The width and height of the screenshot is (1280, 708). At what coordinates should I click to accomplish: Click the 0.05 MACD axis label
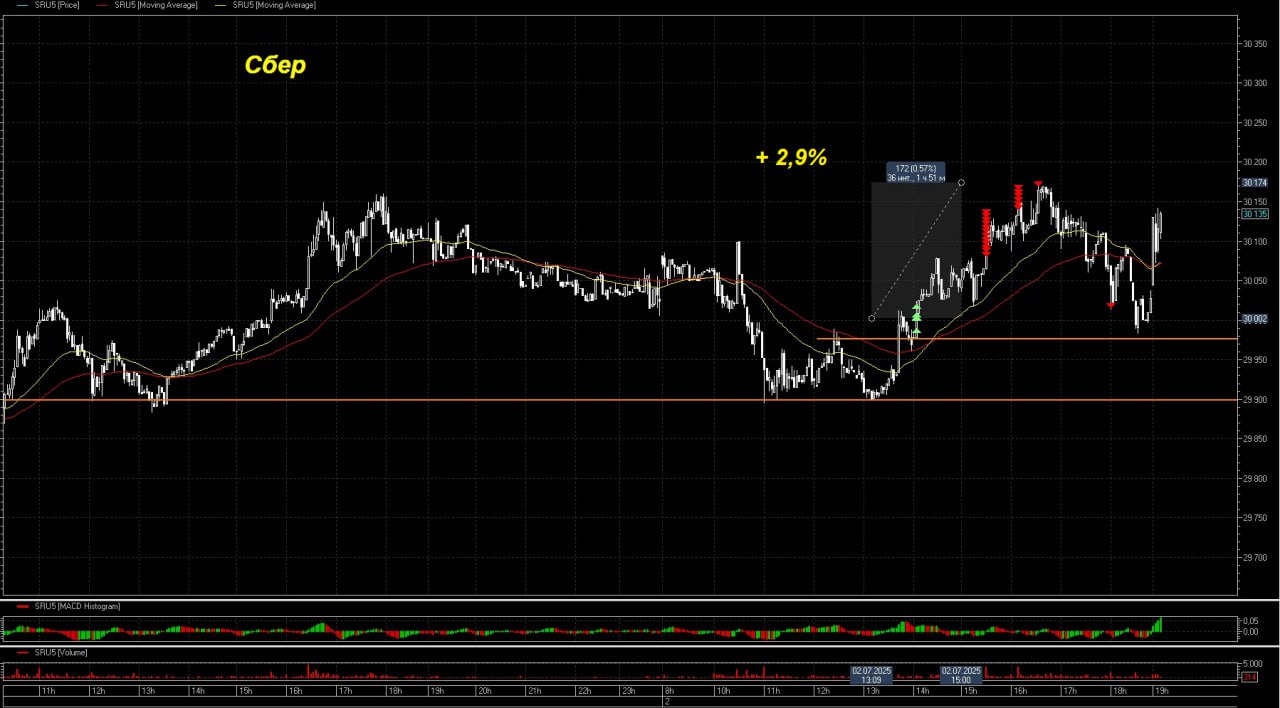pos(1250,621)
